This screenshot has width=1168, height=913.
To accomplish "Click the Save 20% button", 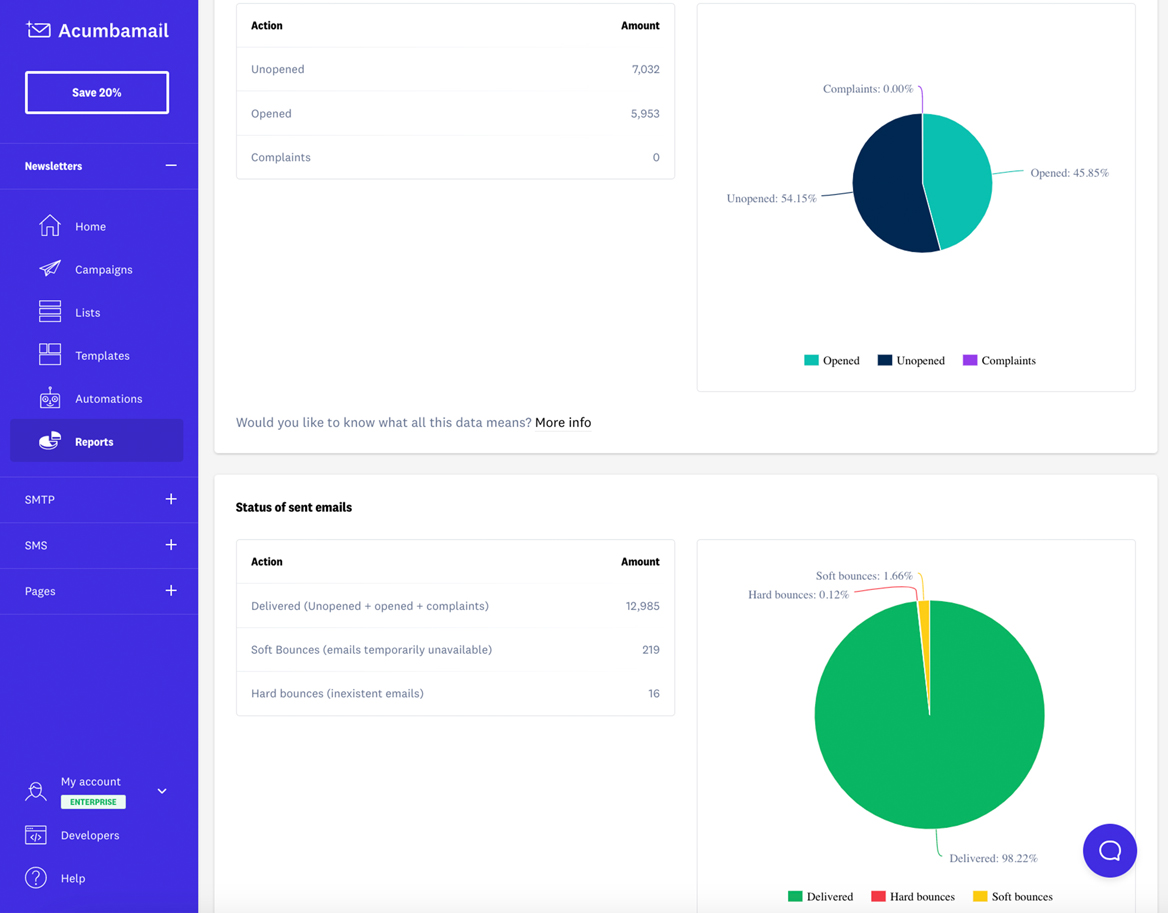I will (96, 92).
